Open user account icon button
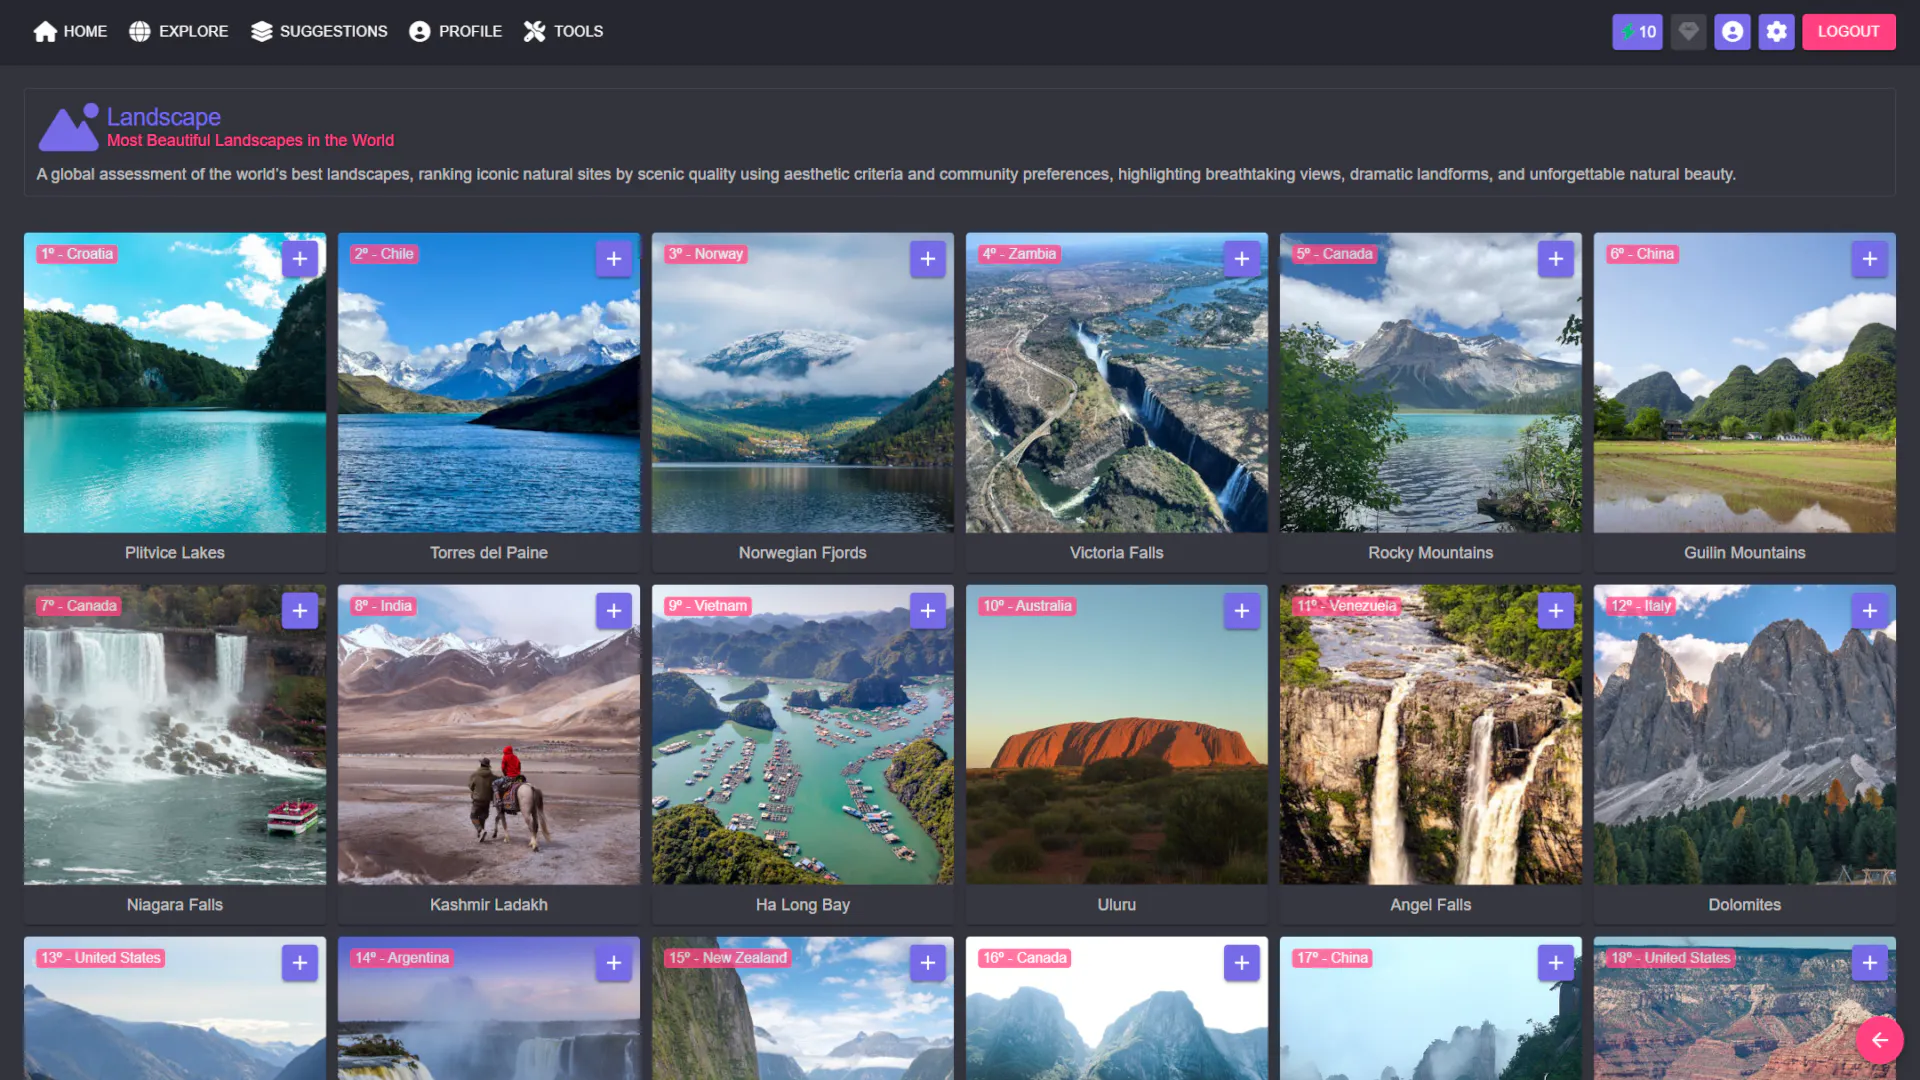Screen dimensions: 1920x1080 click(1733, 32)
